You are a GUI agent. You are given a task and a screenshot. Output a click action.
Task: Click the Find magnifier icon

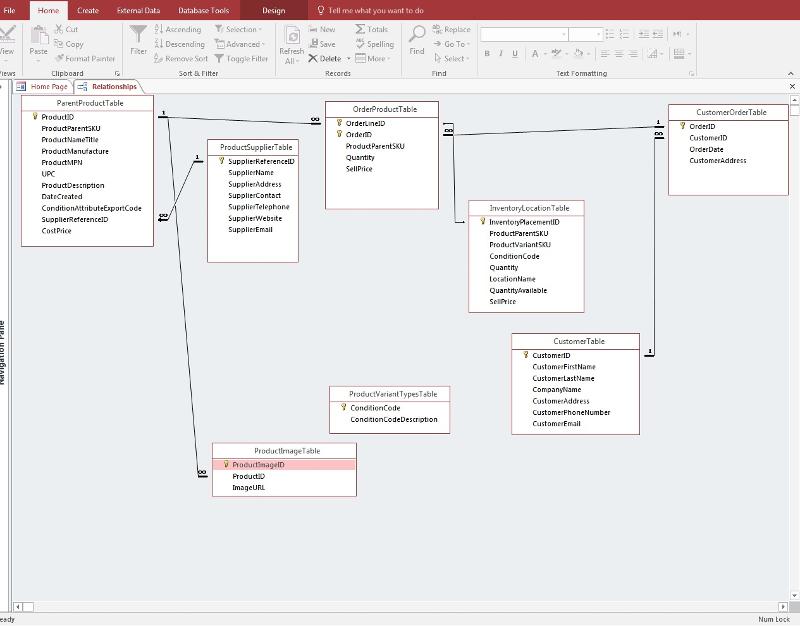(x=417, y=36)
